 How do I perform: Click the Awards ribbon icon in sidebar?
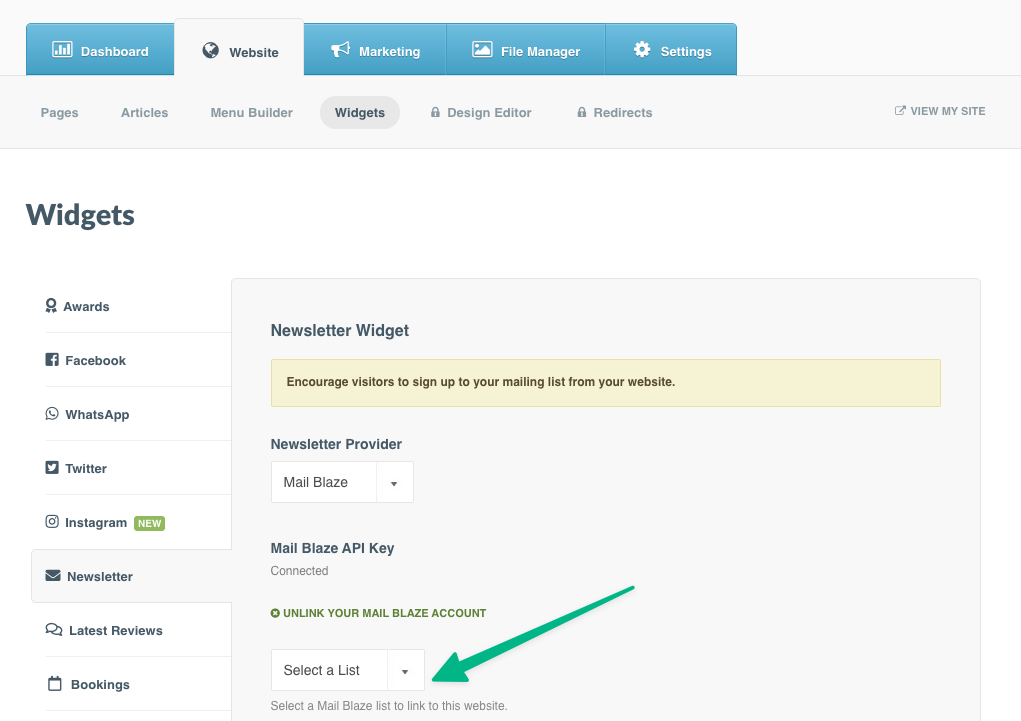(x=51, y=306)
